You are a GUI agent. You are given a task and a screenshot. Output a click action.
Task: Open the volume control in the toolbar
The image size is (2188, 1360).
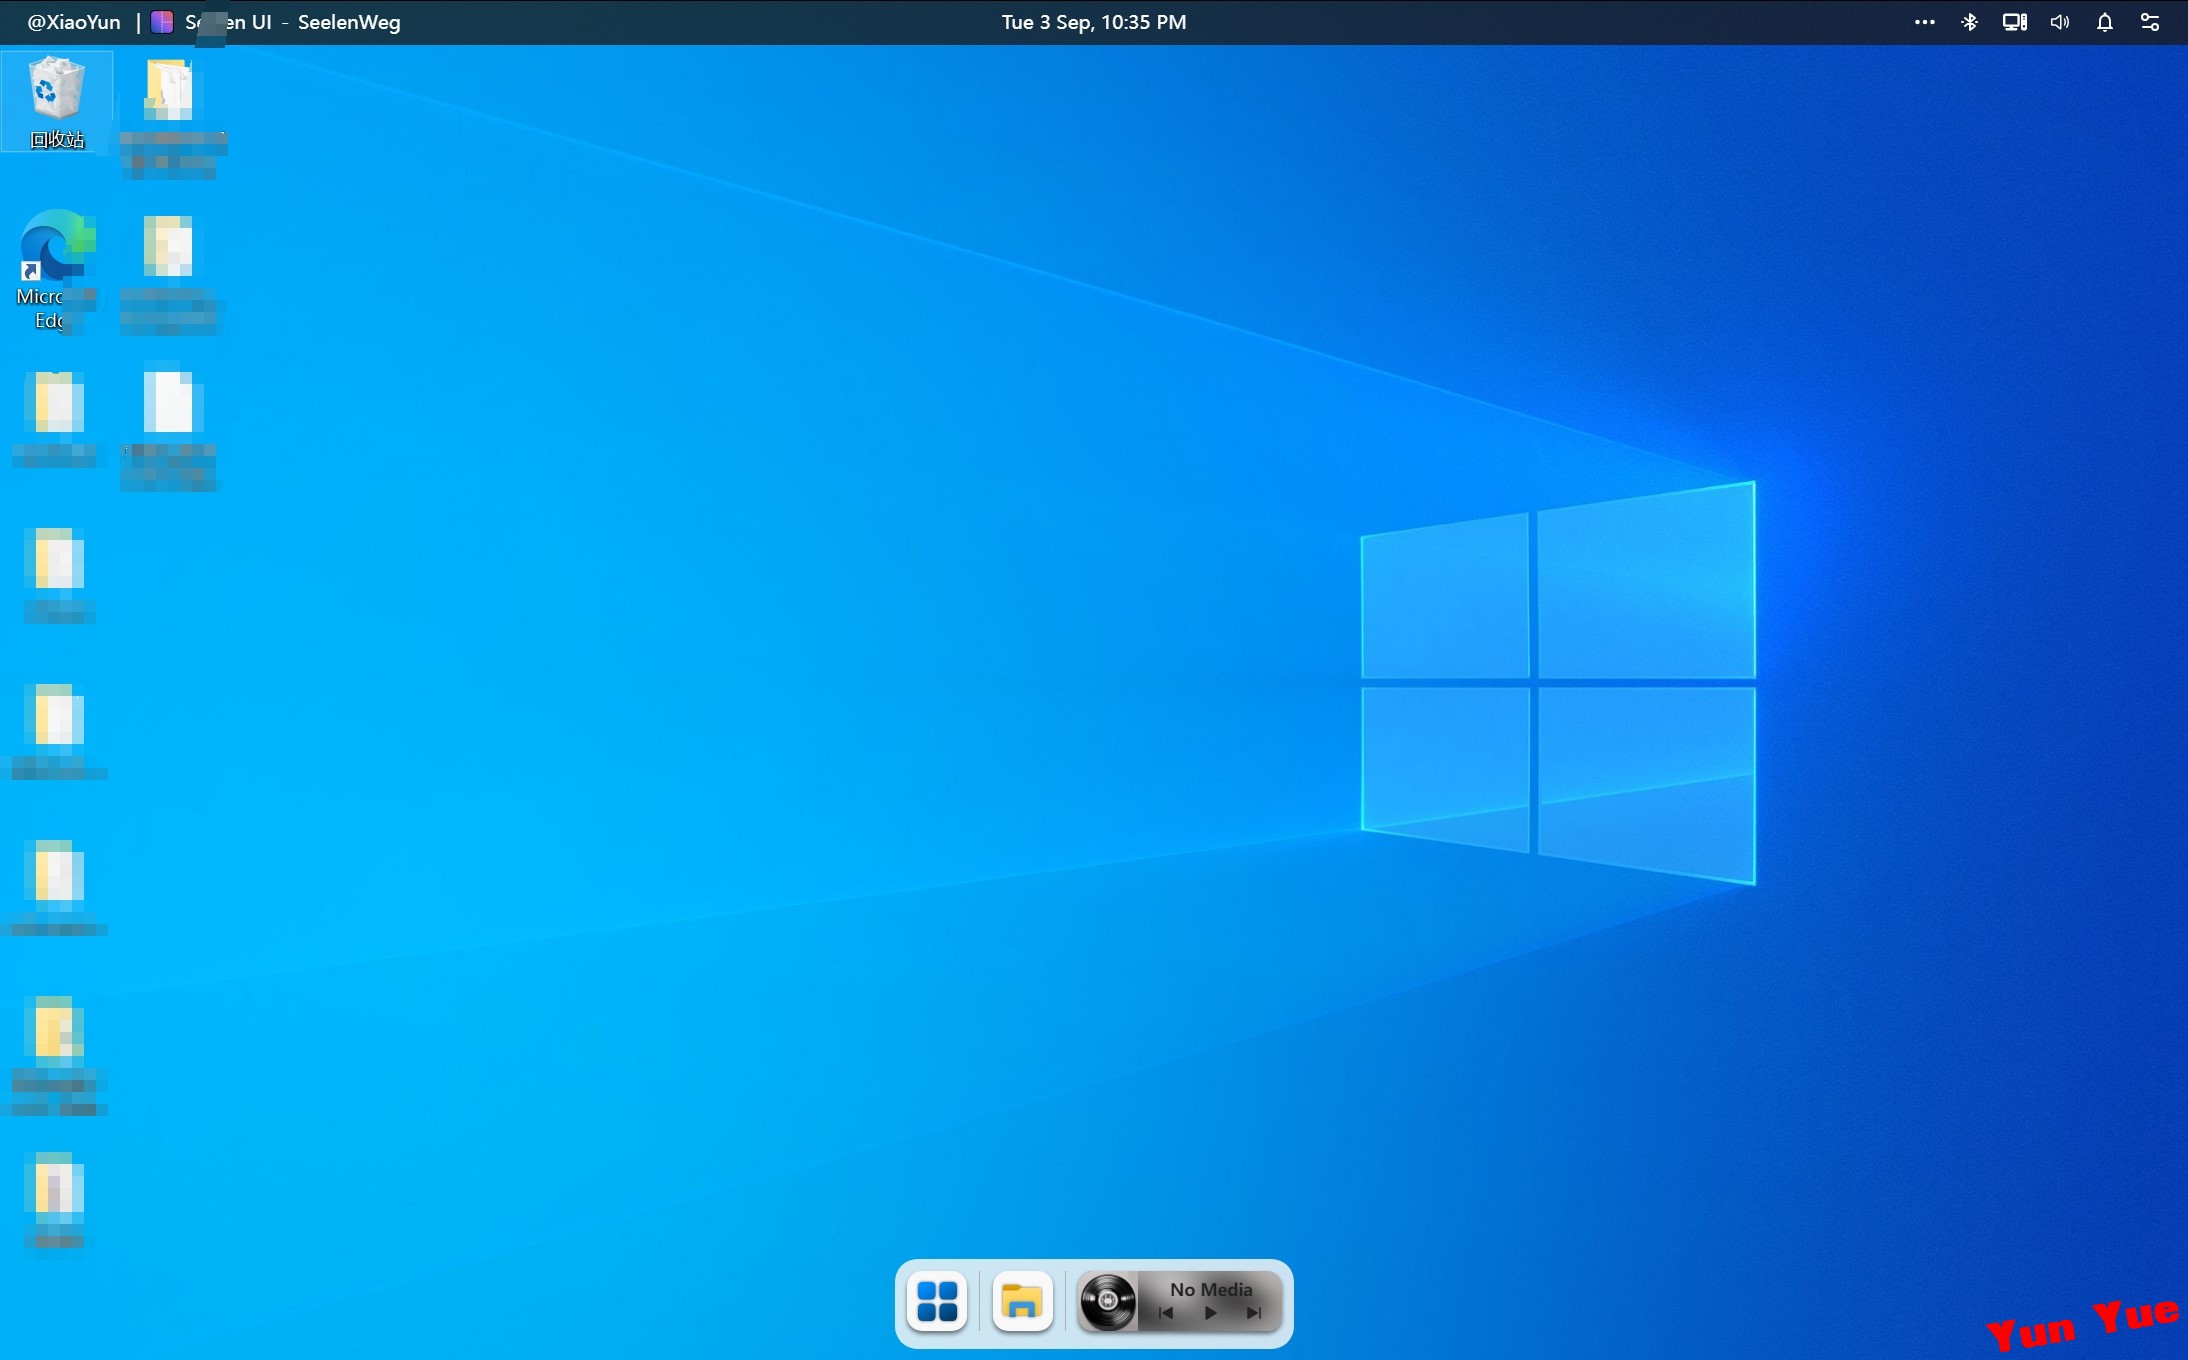point(2060,22)
